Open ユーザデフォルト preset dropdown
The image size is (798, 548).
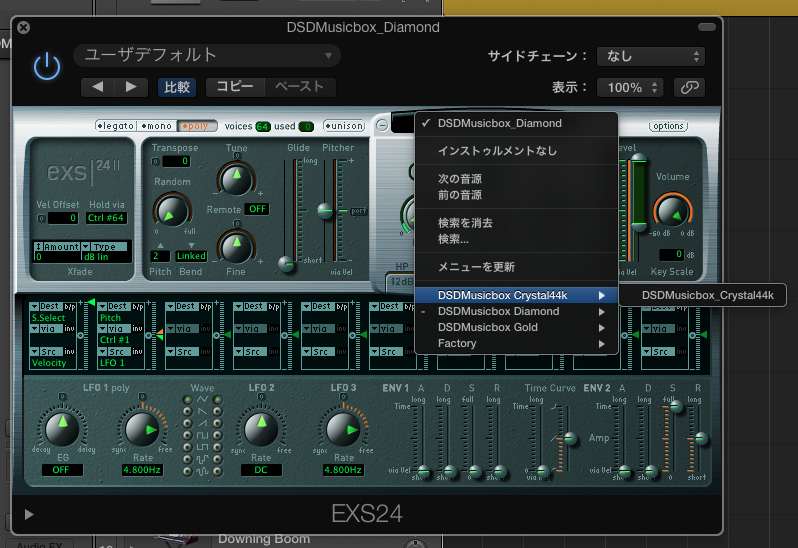207,55
